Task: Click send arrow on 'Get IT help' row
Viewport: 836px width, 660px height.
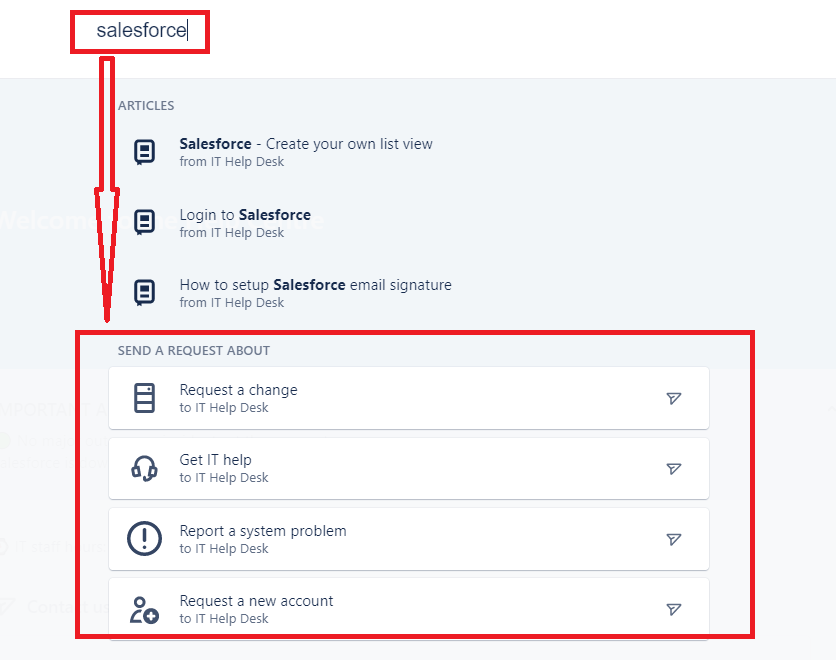Action: coord(674,469)
